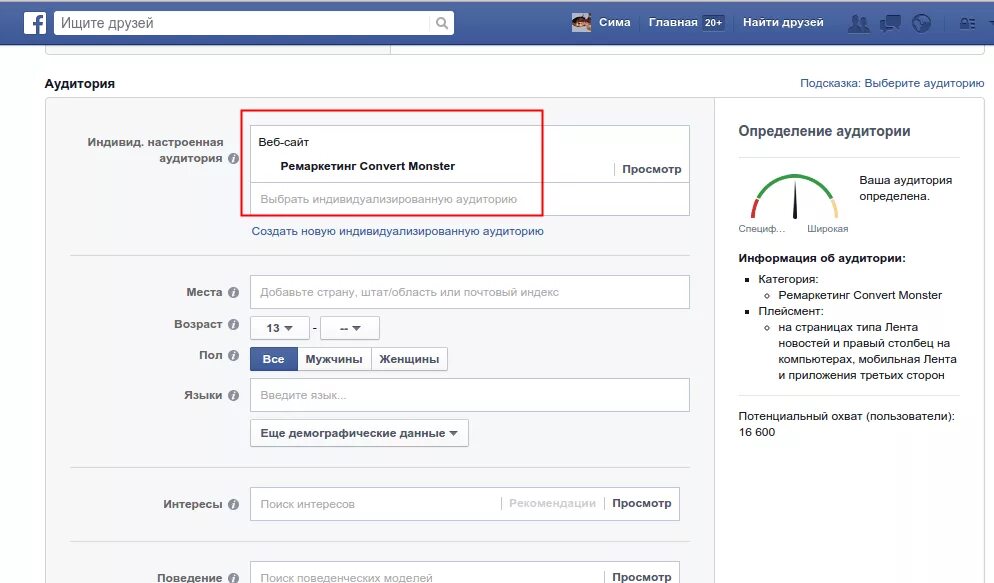Open the maximum age dropdown
The width and height of the screenshot is (994, 583).
[350, 328]
